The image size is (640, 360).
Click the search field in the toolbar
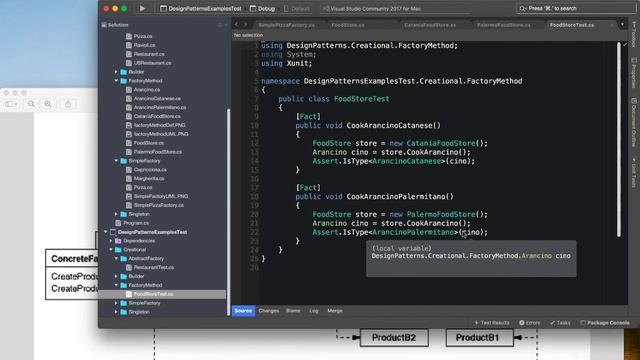[576, 8]
